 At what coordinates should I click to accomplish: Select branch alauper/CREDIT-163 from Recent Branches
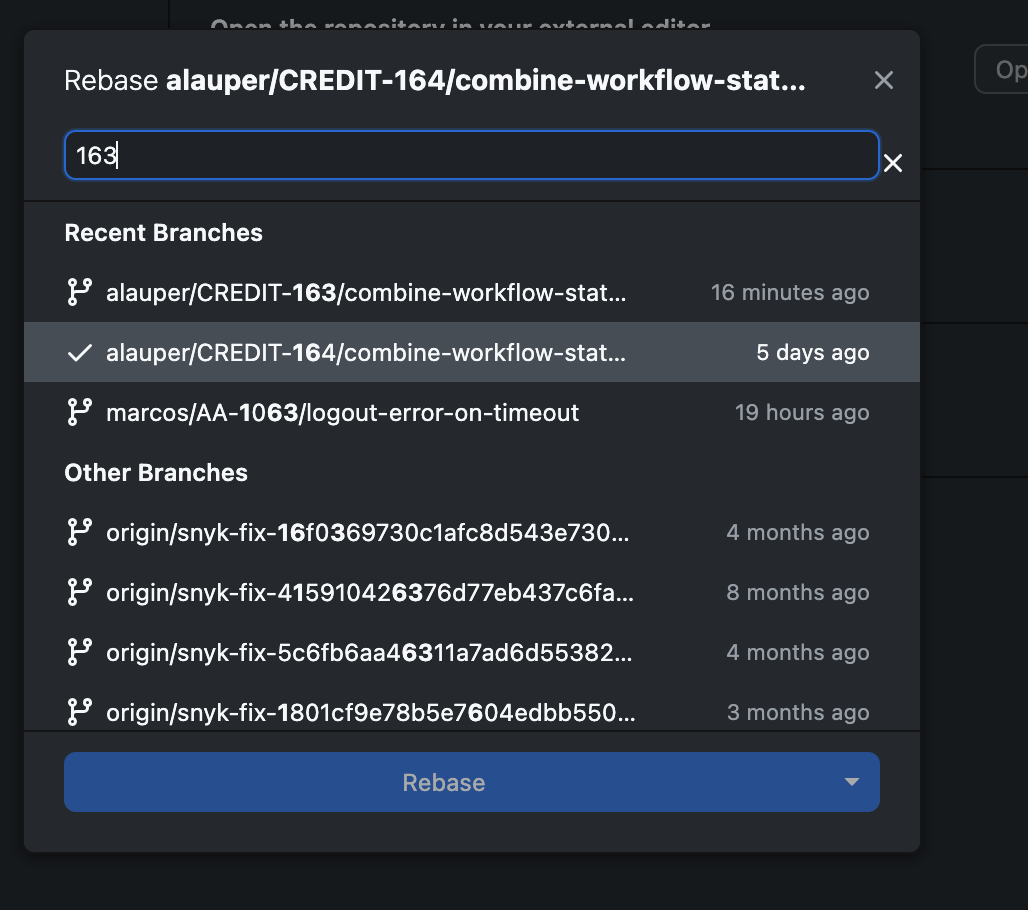366,292
